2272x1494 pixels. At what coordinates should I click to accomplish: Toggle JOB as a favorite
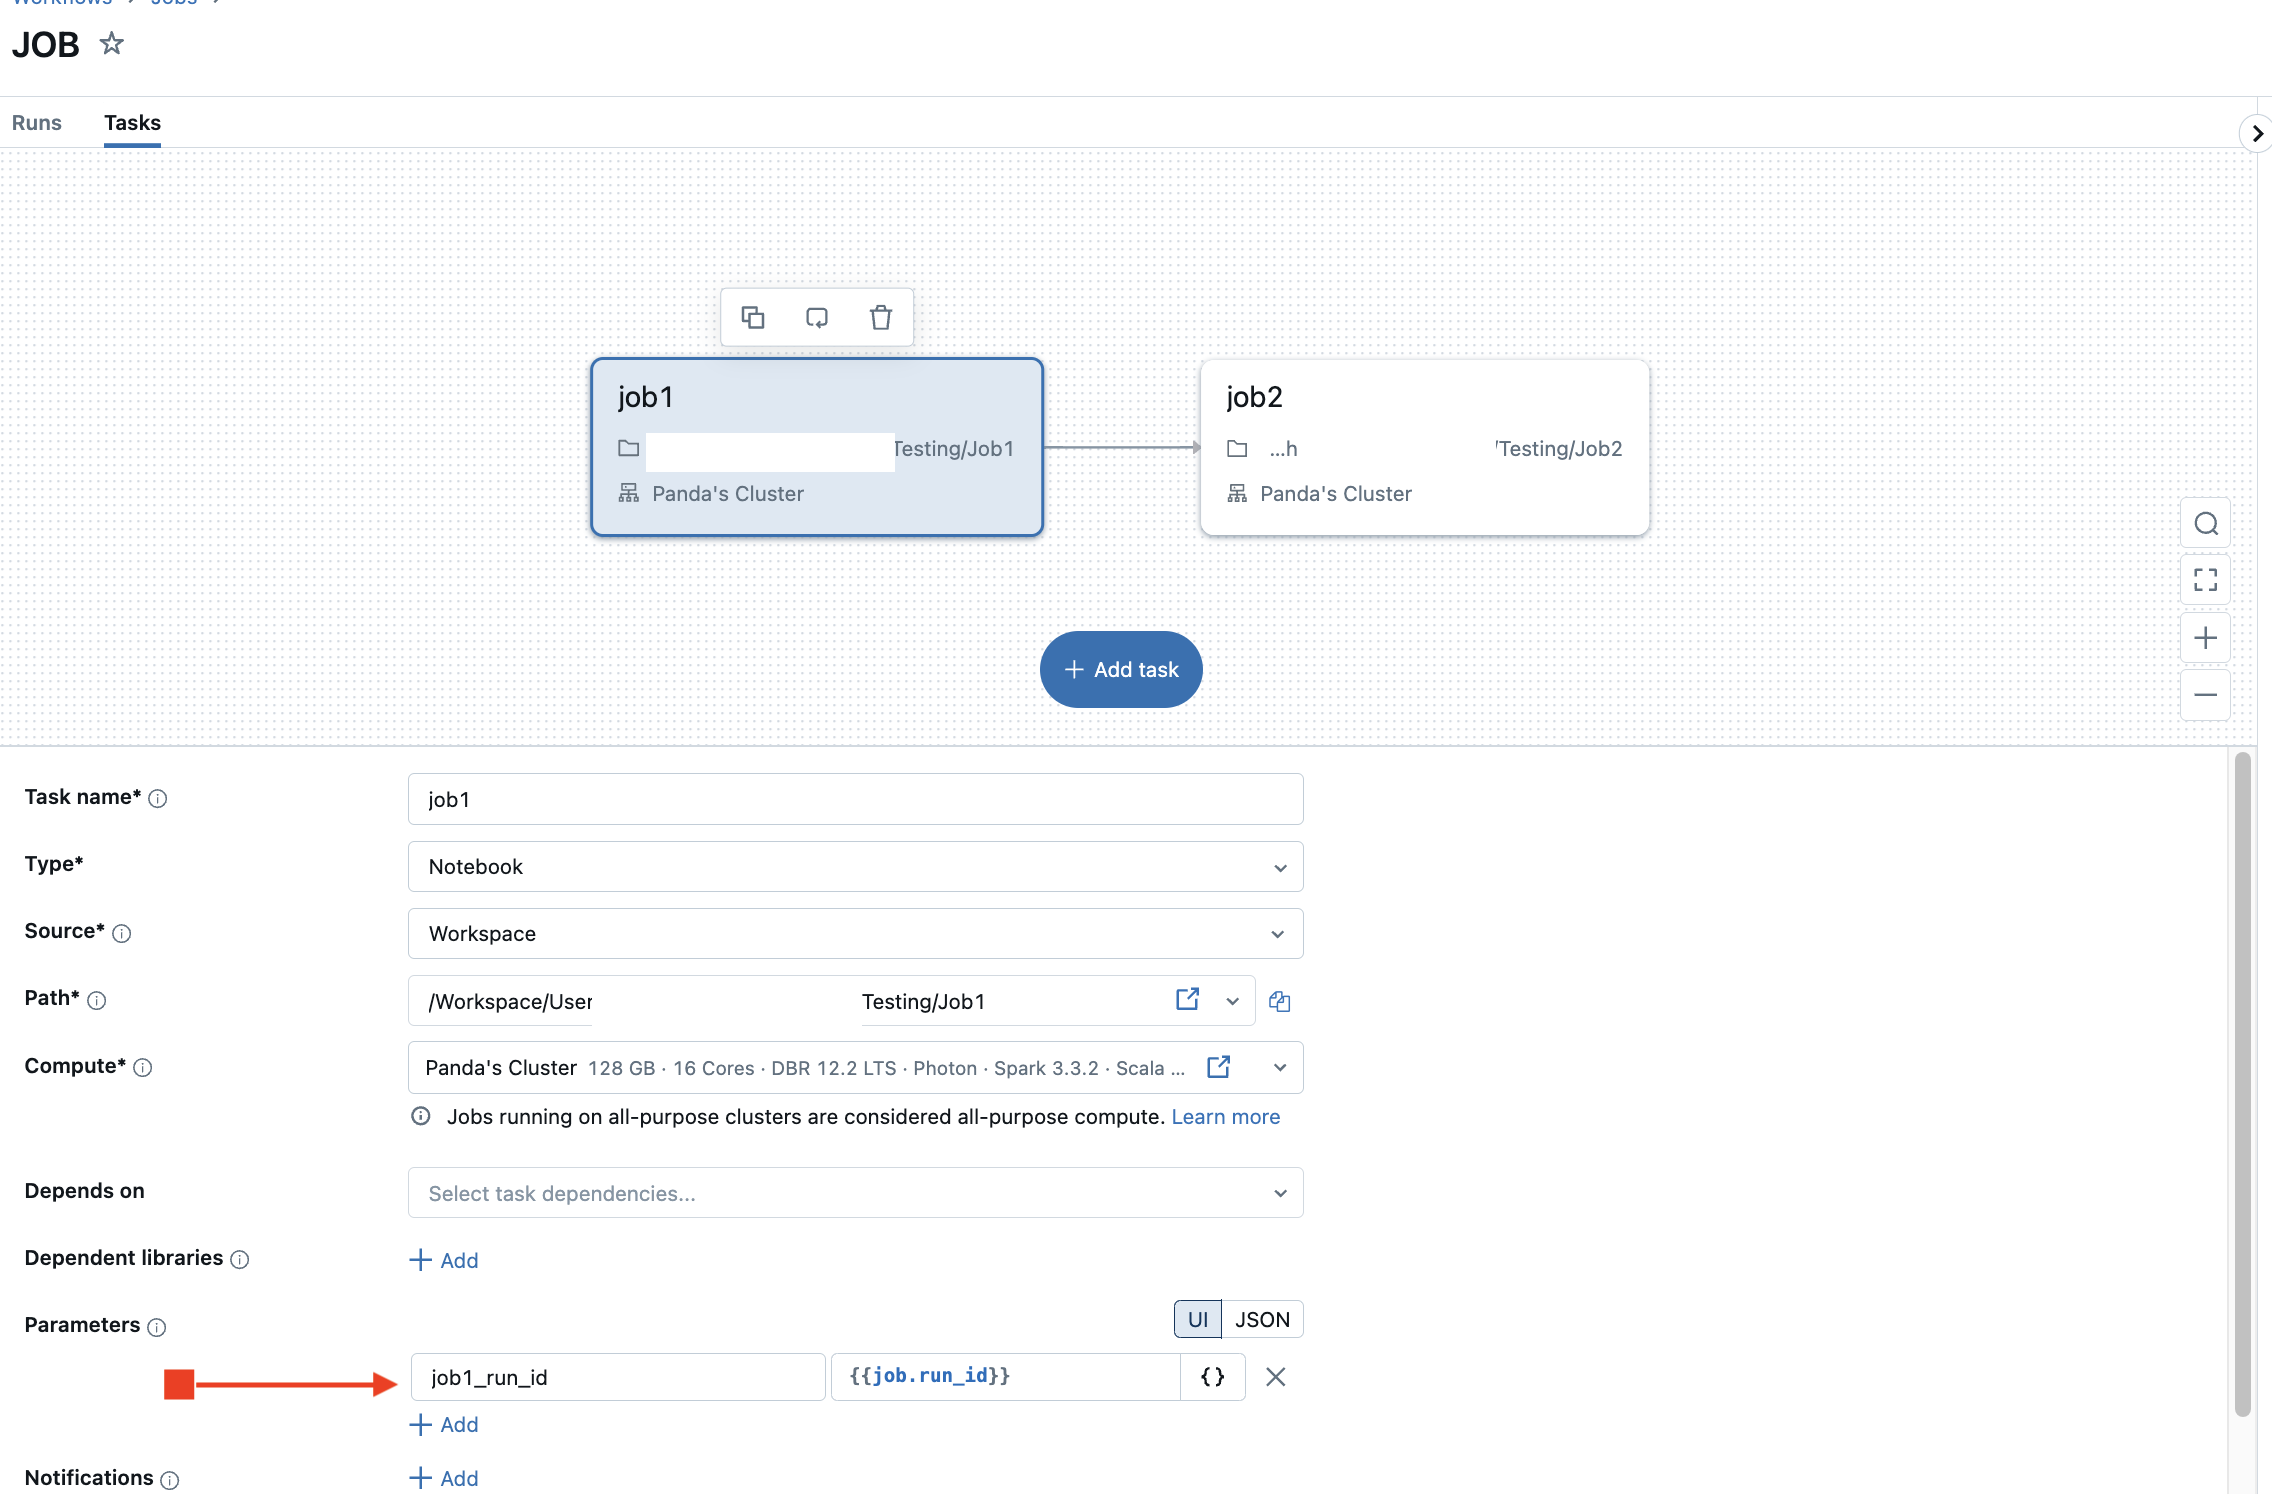pos(111,43)
